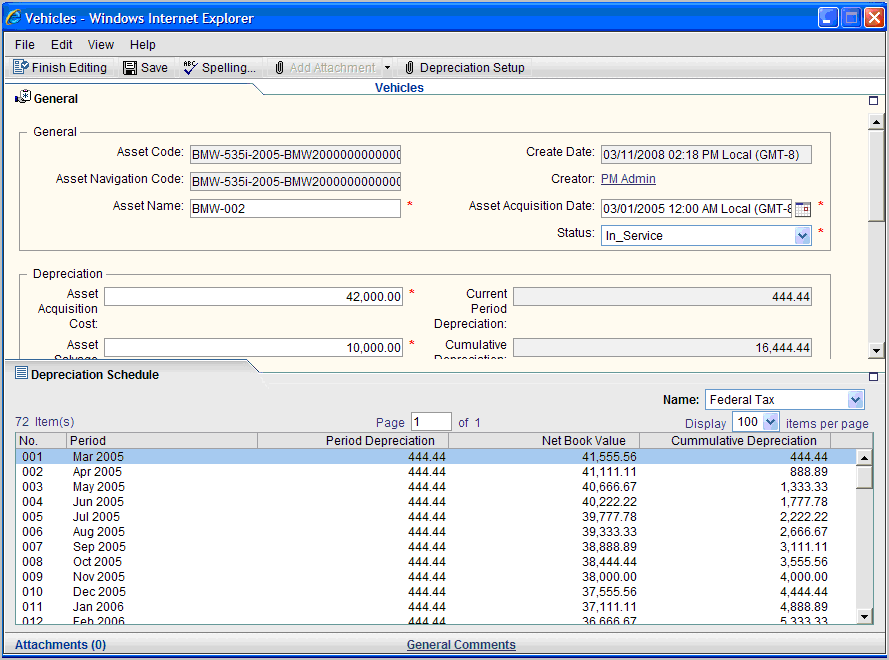889x660 pixels.
Task: Open the Edit menu
Action: 61,45
